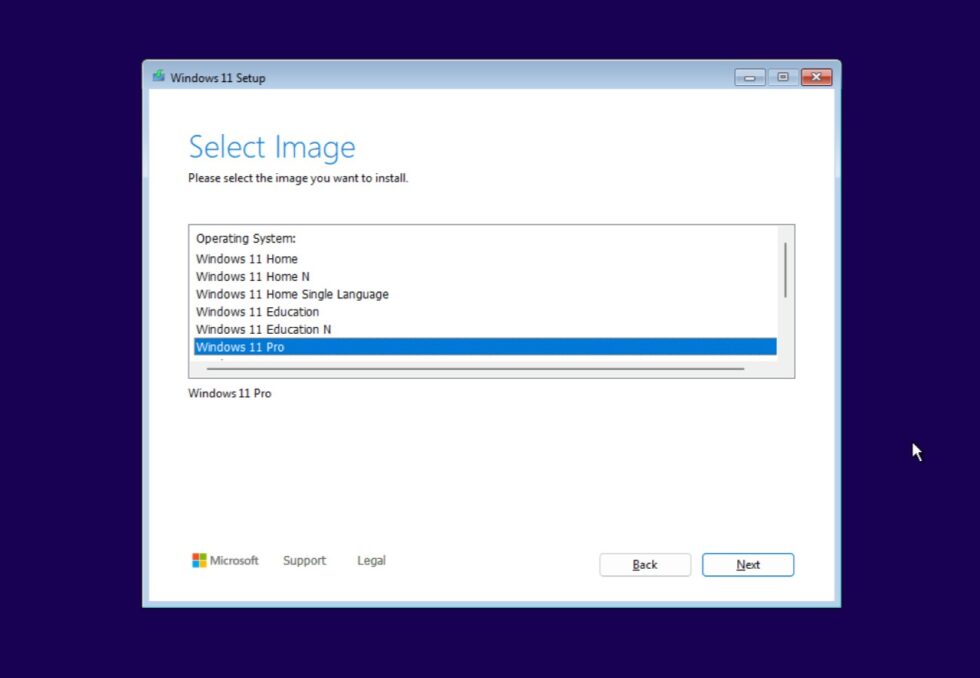Minimize the Windows 11 Setup window
The height and width of the screenshot is (678, 980).
pyautogui.click(x=749, y=77)
